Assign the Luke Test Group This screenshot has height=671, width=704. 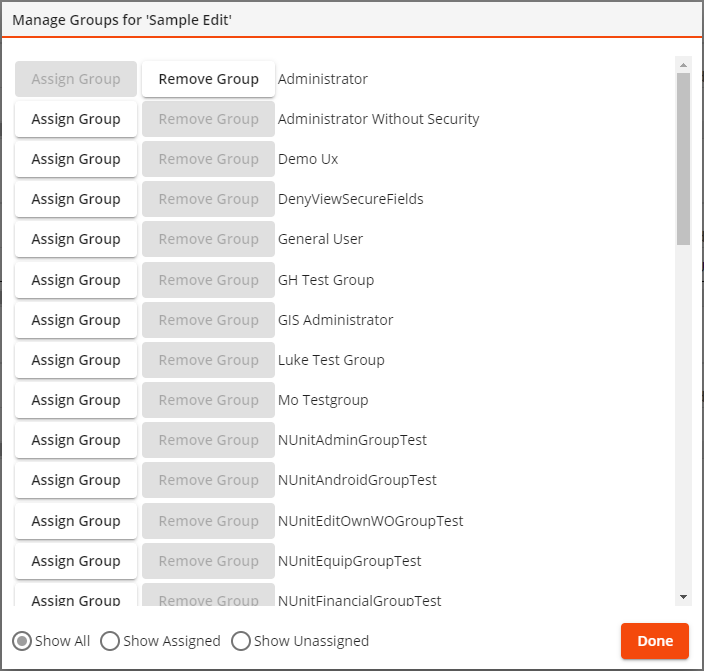[76, 360]
